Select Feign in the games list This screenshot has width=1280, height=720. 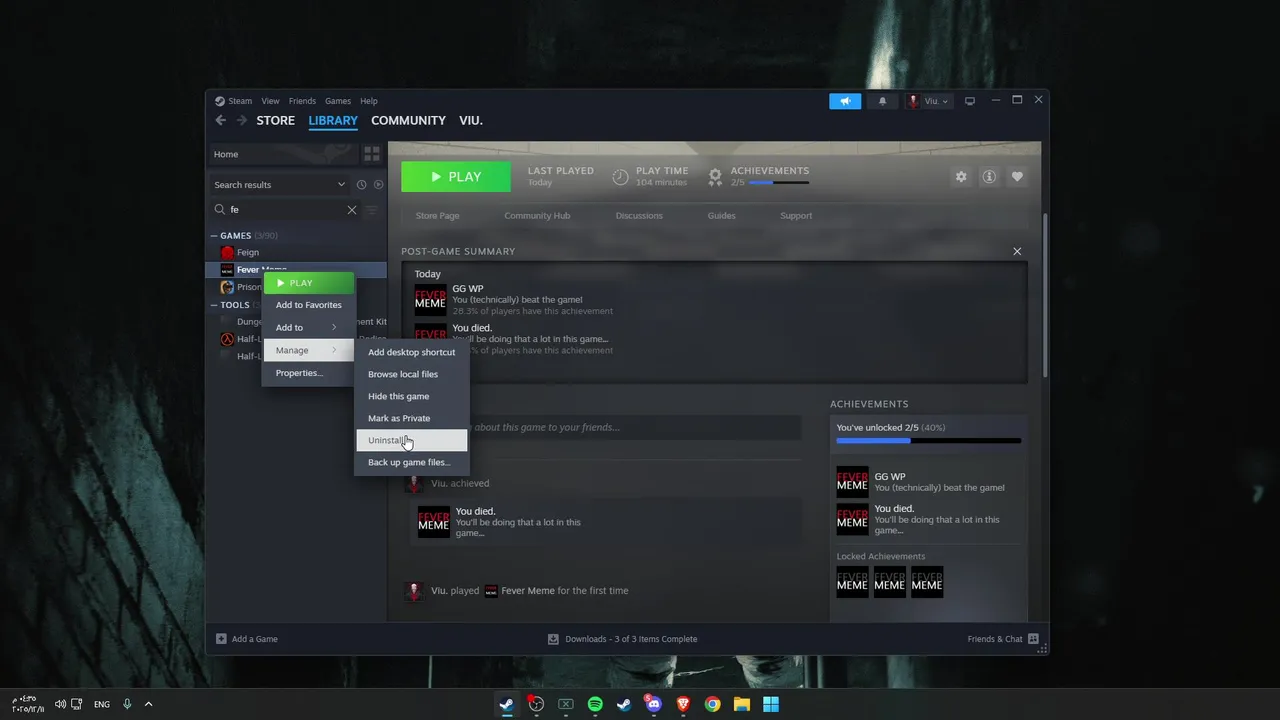pyautogui.click(x=296, y=252)
